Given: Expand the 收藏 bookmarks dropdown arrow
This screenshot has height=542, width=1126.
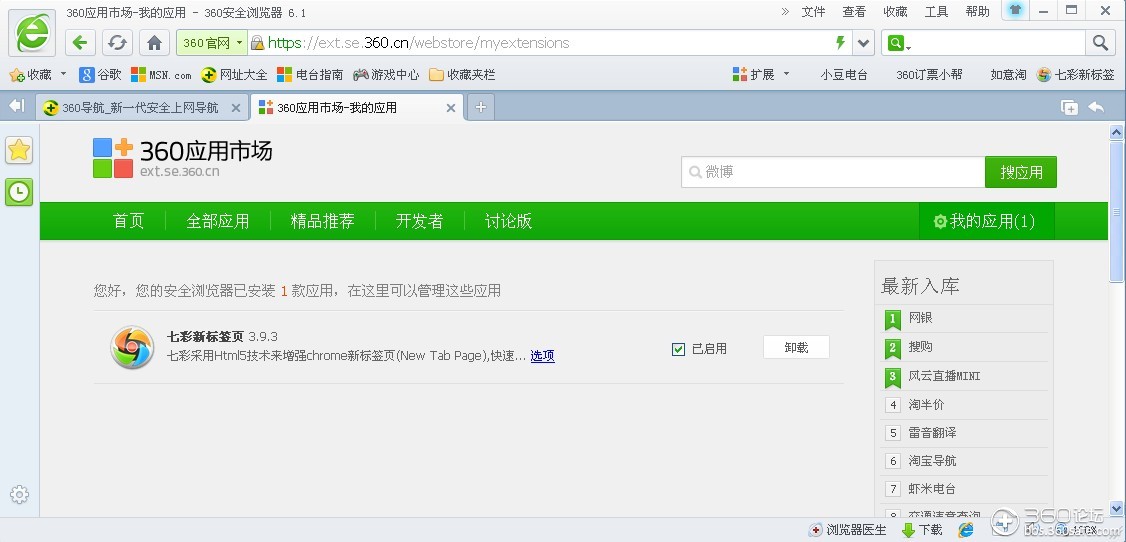Looking at the screenshot, I should [x=63, y=74].
